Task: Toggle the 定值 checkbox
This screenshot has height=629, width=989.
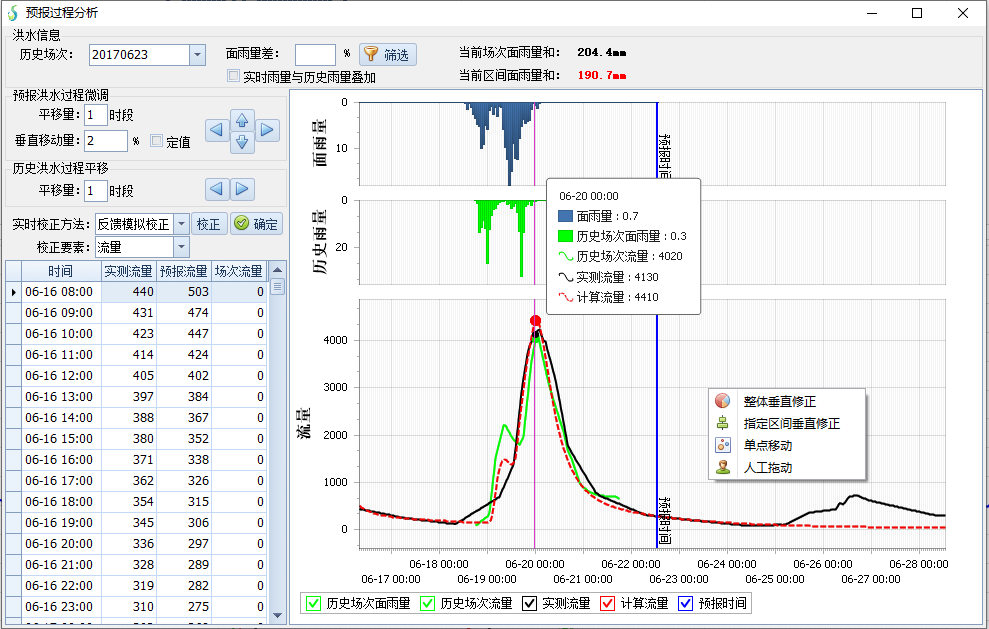Action: click(157, 141)
